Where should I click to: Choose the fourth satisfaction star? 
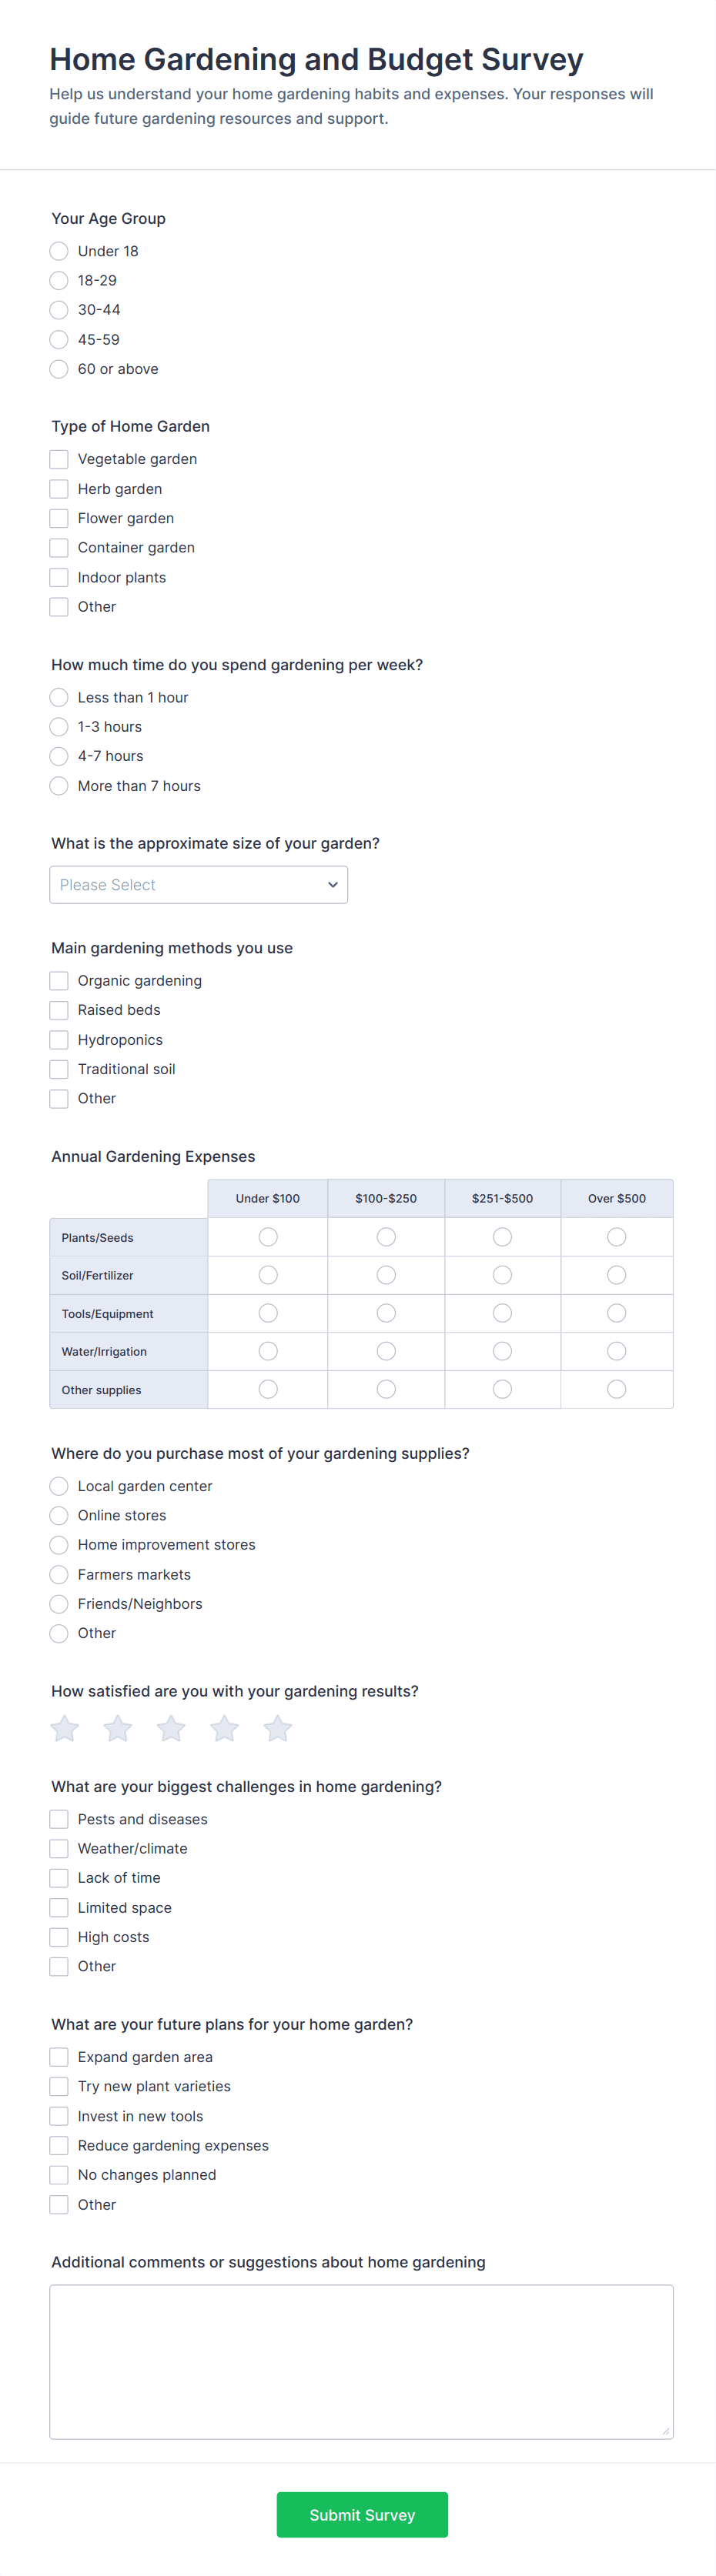225,1728
